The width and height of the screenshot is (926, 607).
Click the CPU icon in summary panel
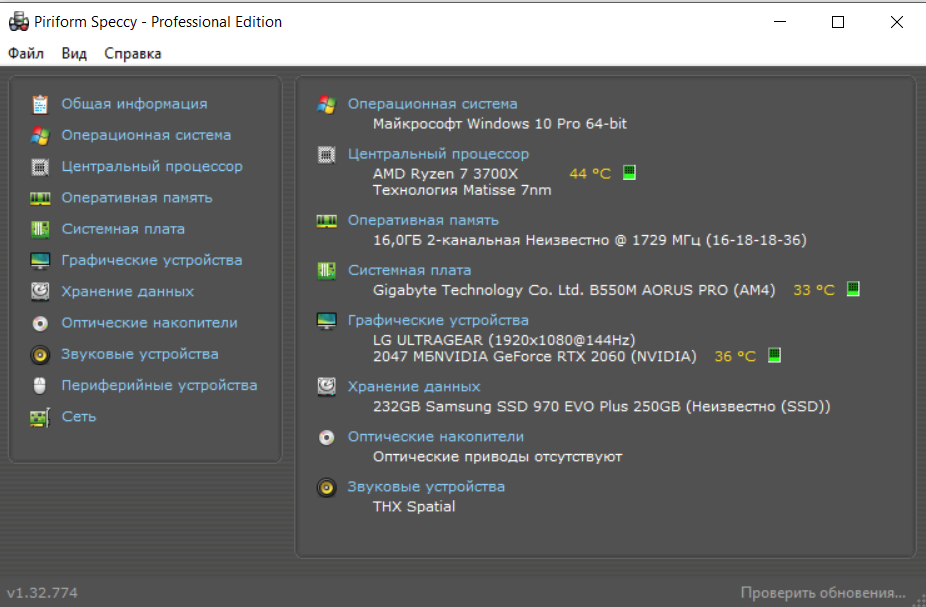326,155
